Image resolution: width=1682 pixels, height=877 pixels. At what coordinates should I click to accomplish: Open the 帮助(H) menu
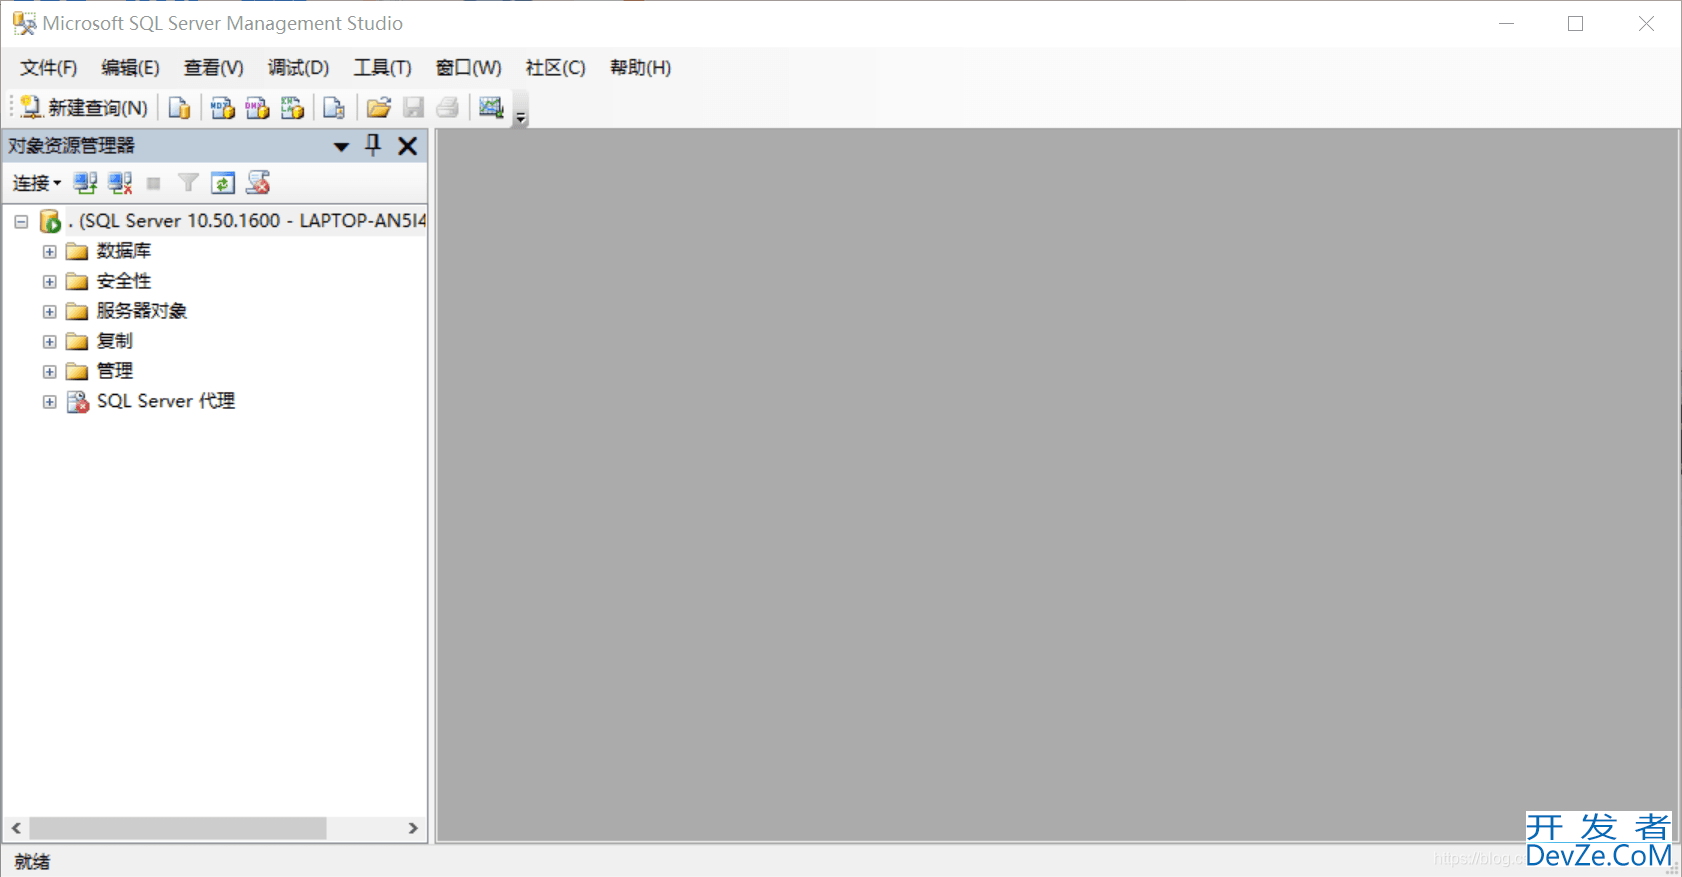click(x=640, y=67)
